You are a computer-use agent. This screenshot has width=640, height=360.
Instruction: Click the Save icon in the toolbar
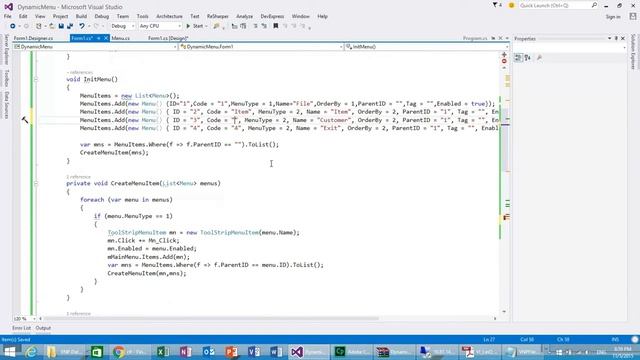click(x=61, y=26)
